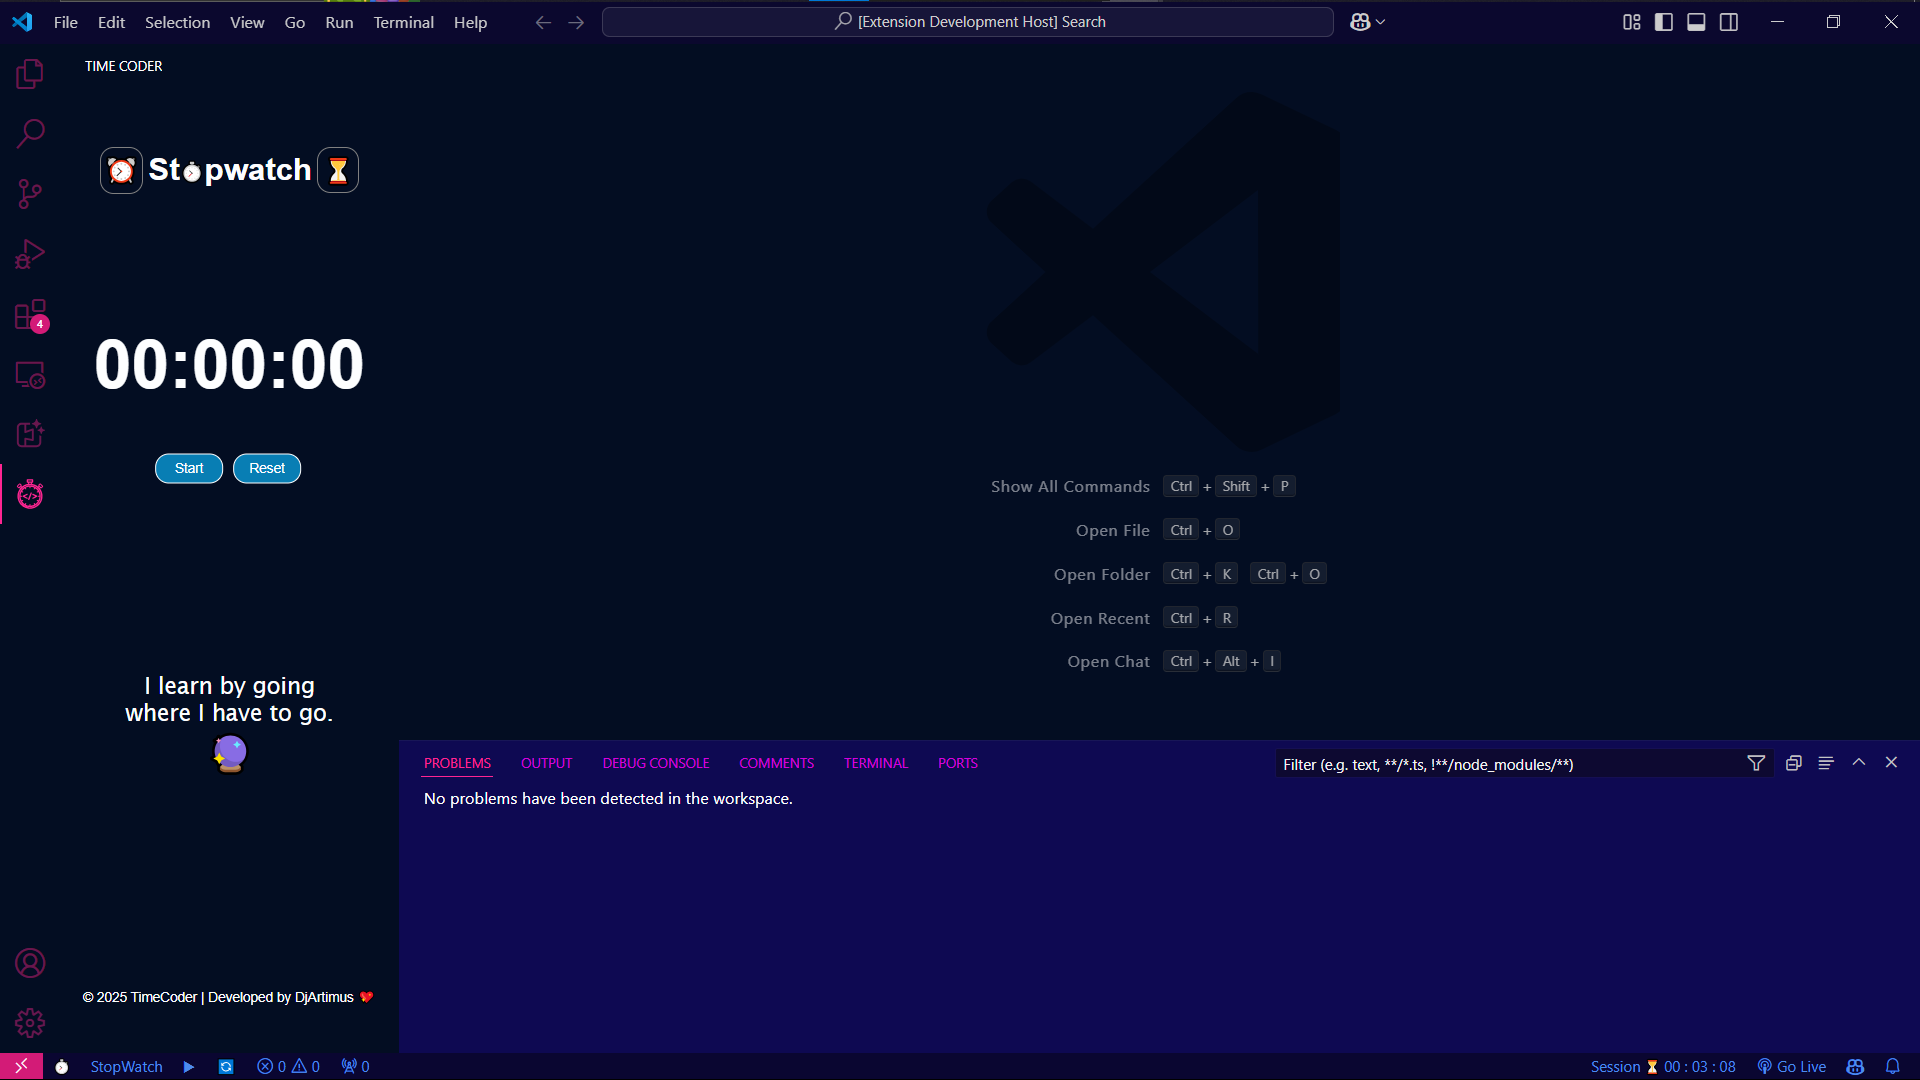Click the Problems filter input field
This screenshot has width=1920, height=1080.
(x=1500, y=763)
